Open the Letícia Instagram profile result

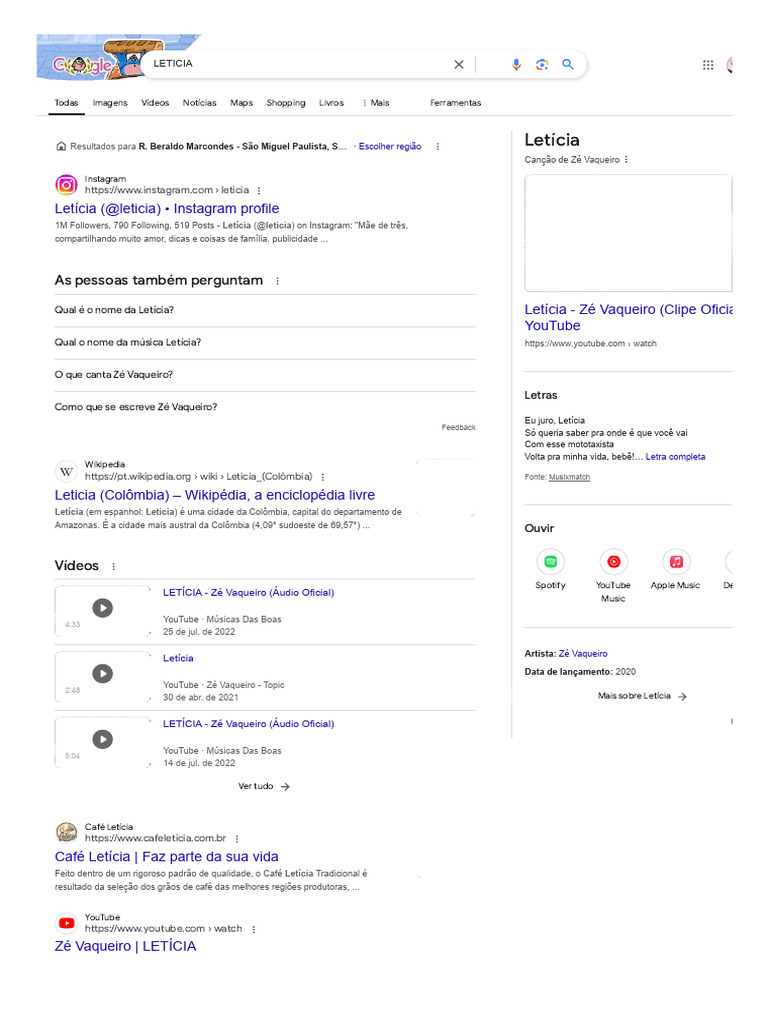167,208
